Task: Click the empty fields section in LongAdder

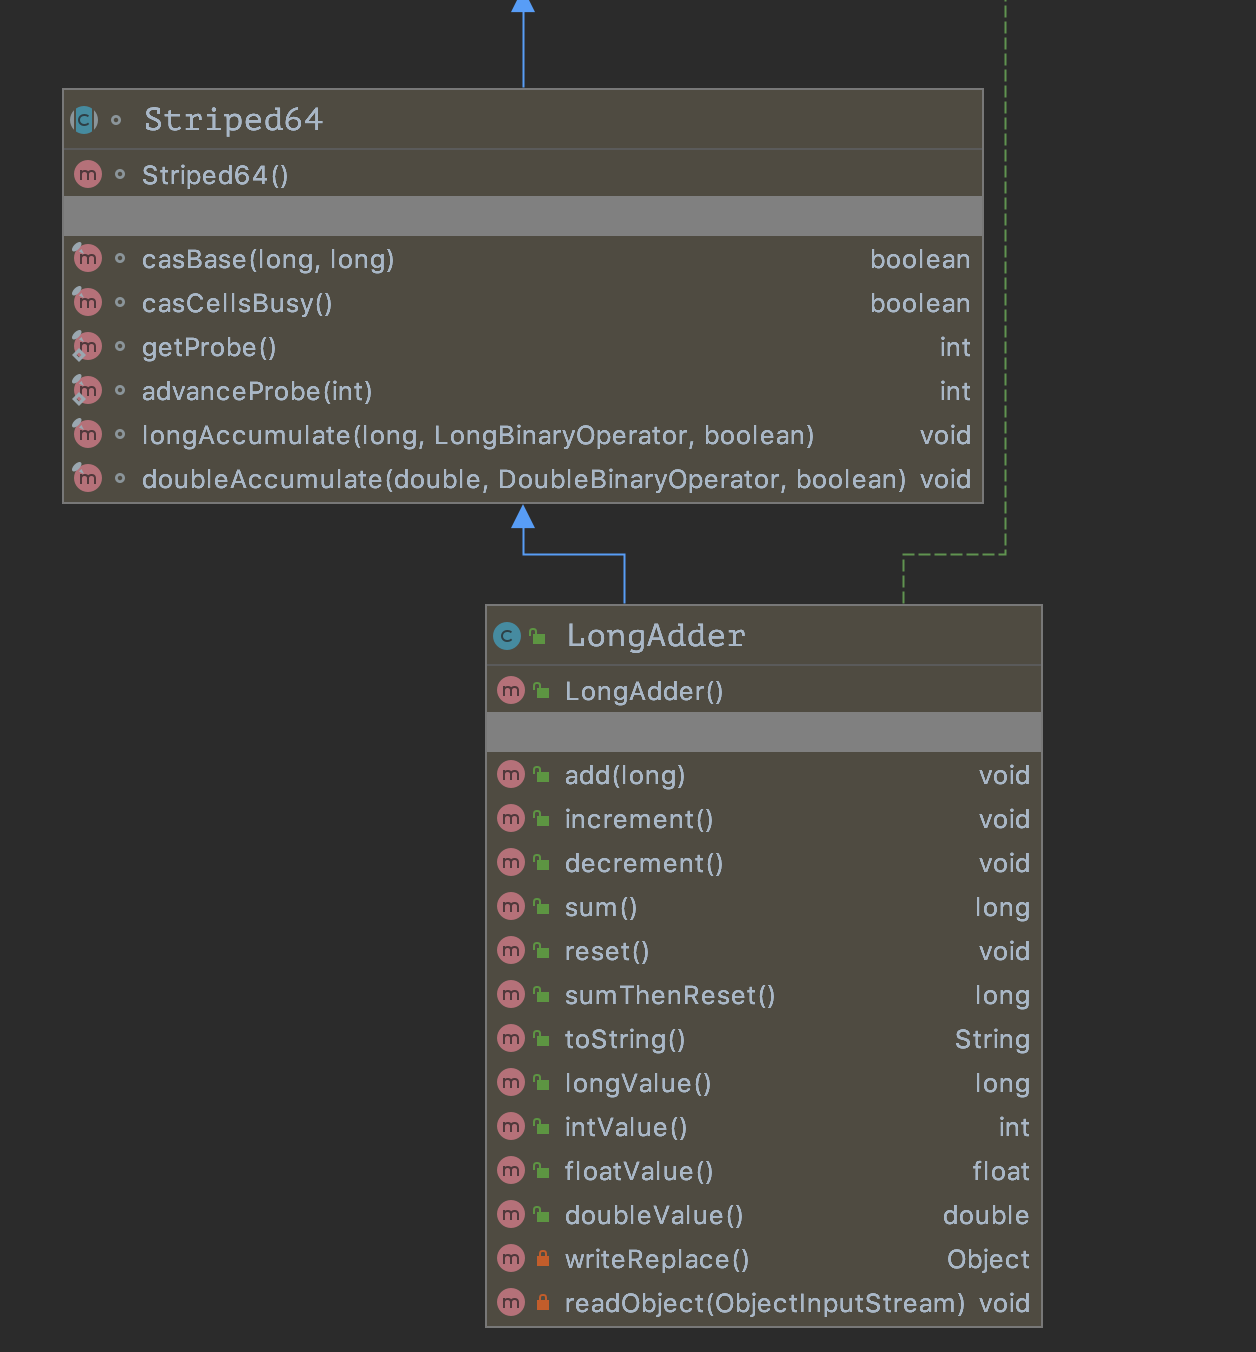Action: [763, 732]
